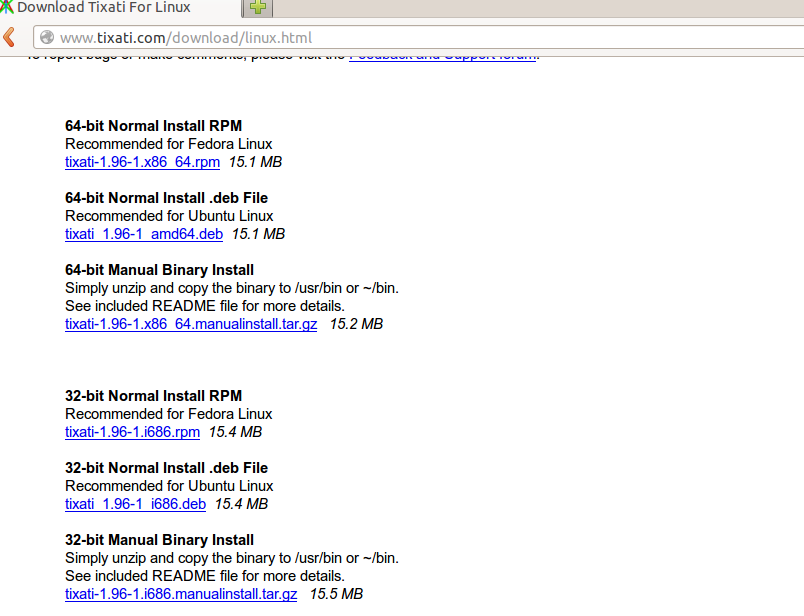
Task: Open a new tab with plus icon
Action: coord(258,7)
